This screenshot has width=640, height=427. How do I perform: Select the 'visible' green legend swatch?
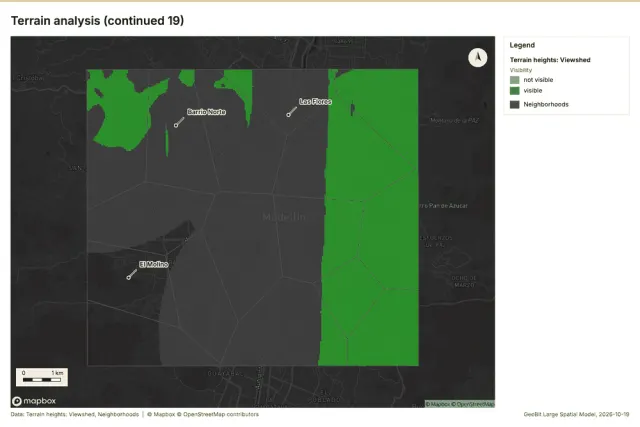(x=515, y=91)
